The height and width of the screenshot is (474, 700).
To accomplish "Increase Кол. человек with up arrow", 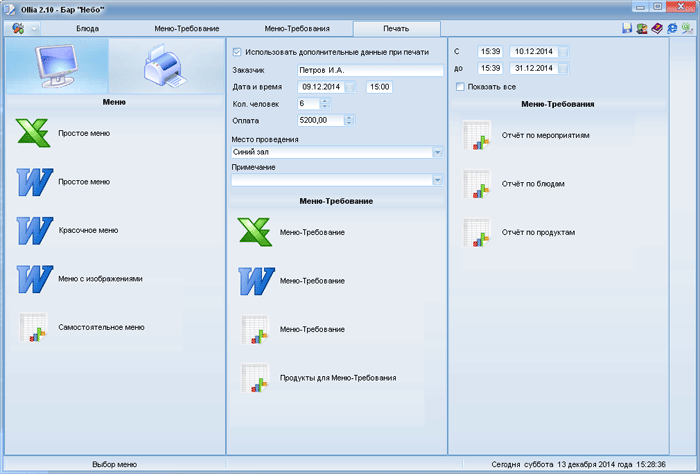I will click(325, 101).
